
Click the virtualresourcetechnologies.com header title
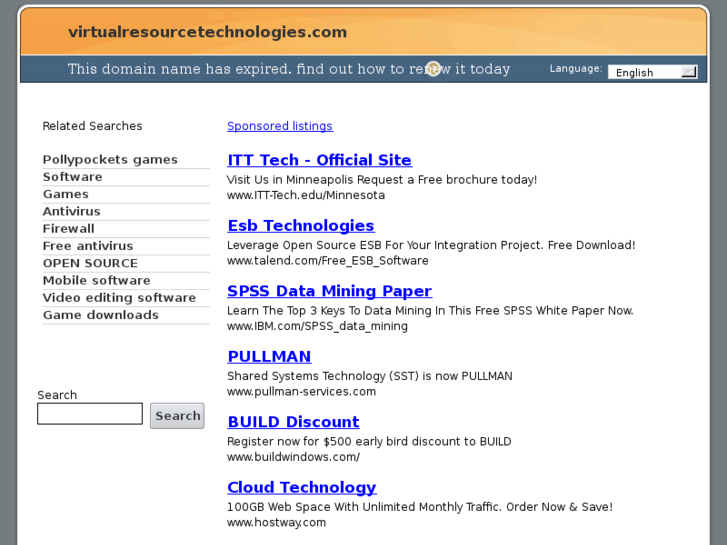pyautogui.click(x=207, y=32)
